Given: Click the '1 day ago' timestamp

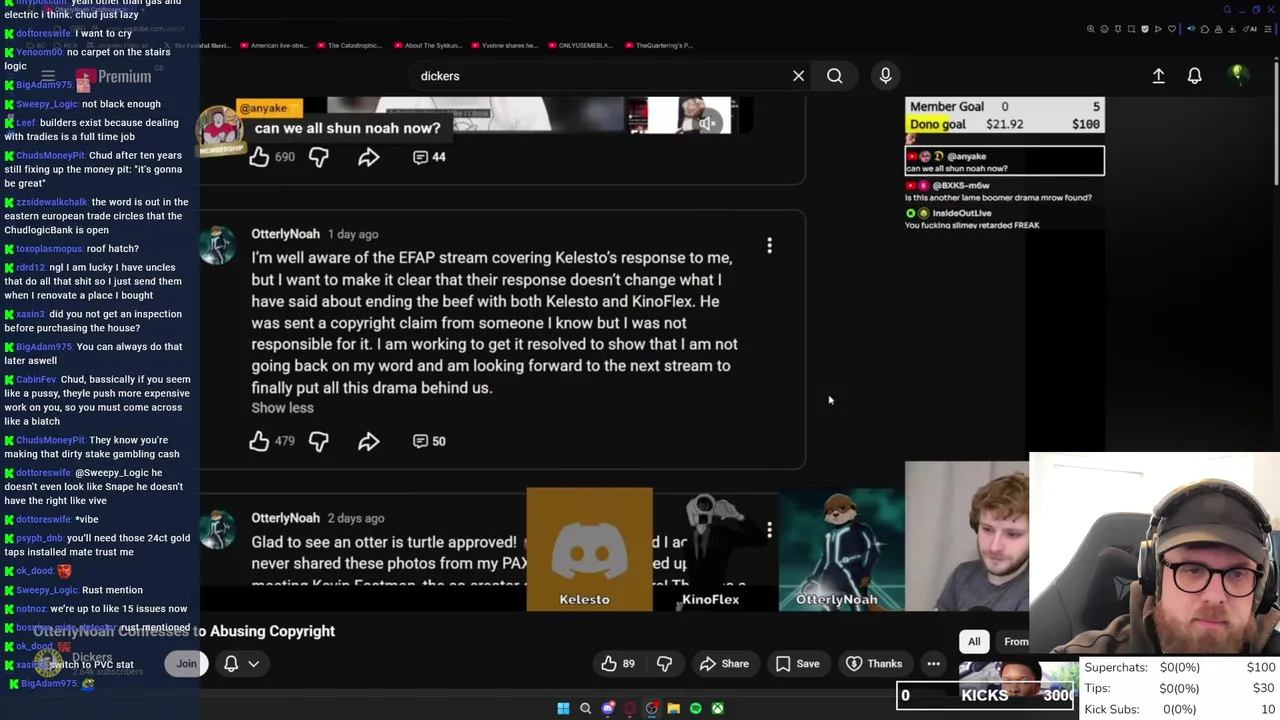Looking at the screenshot, I should (353, 234).
